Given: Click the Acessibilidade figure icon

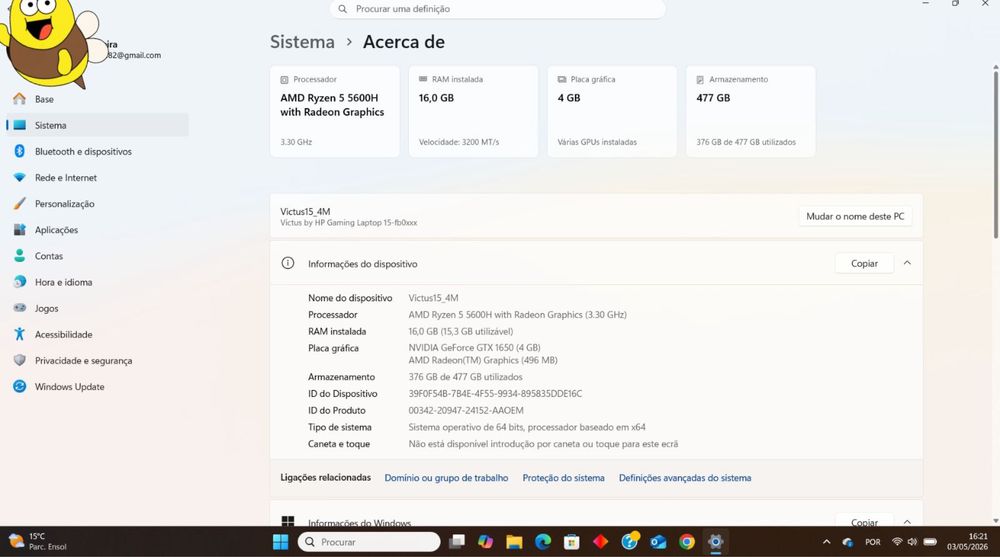Looking at the screenshot, I should click(20, 334).
